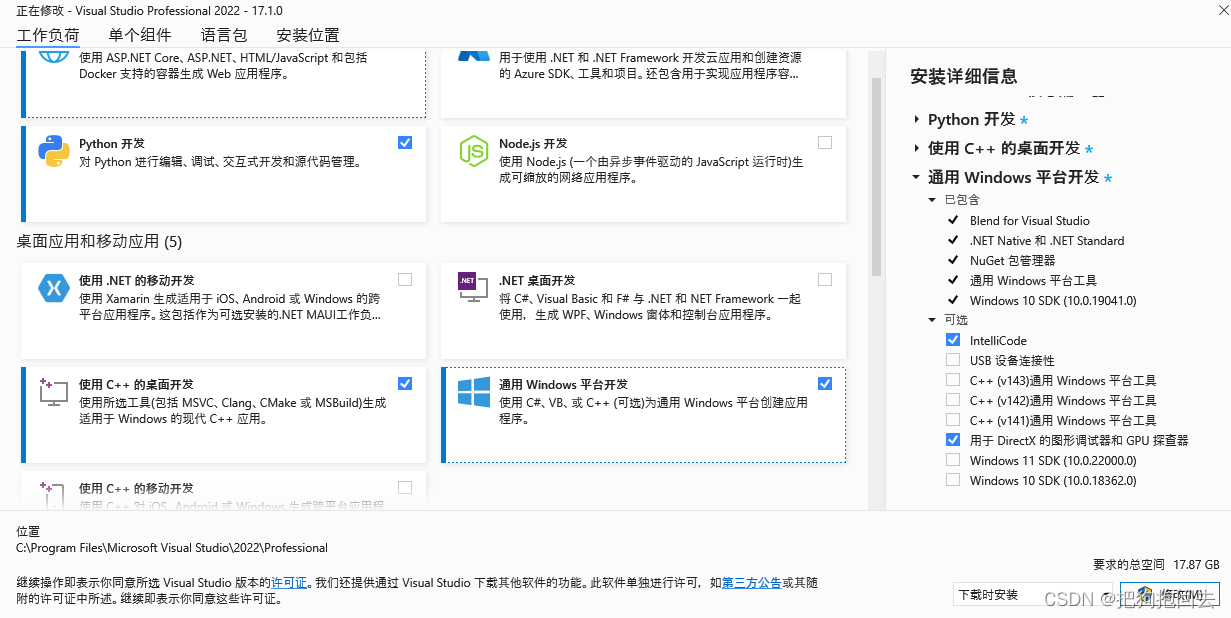Screen dimensions: 1231x618
Task: Open the 许可证 license link
Action: [289, 582]
